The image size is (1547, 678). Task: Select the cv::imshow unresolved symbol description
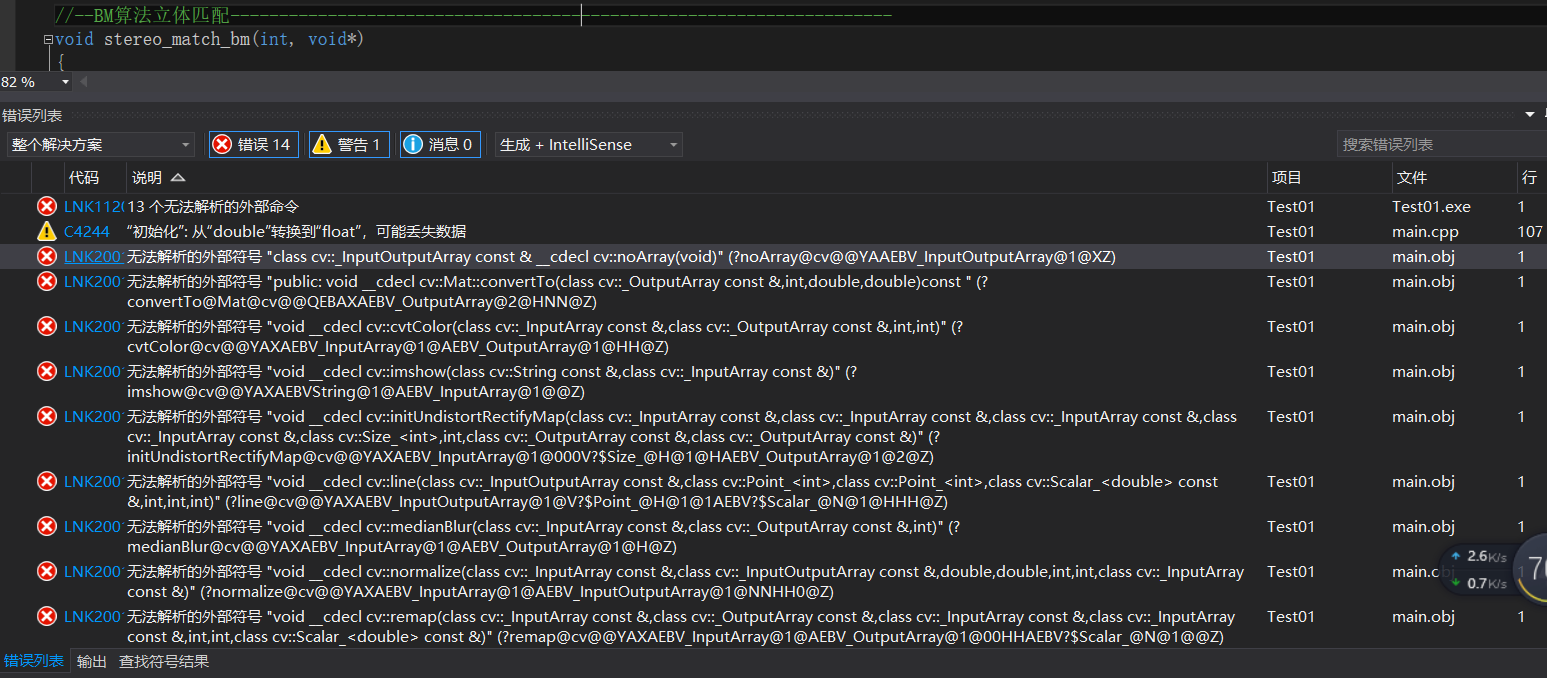492,382
